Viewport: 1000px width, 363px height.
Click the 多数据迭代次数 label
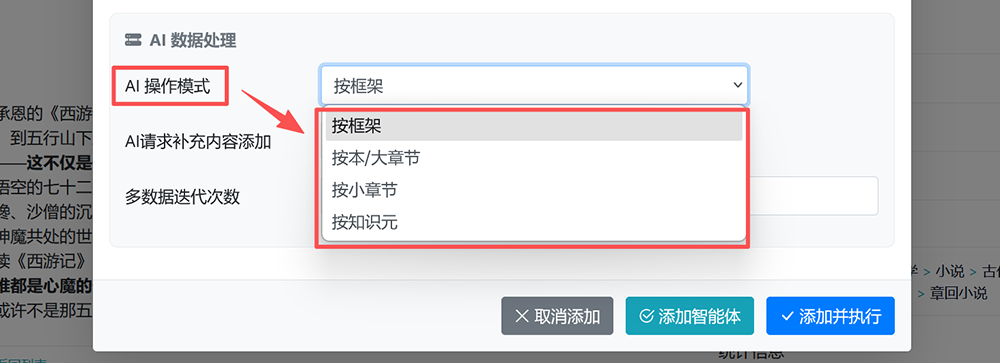click(182, 196)
